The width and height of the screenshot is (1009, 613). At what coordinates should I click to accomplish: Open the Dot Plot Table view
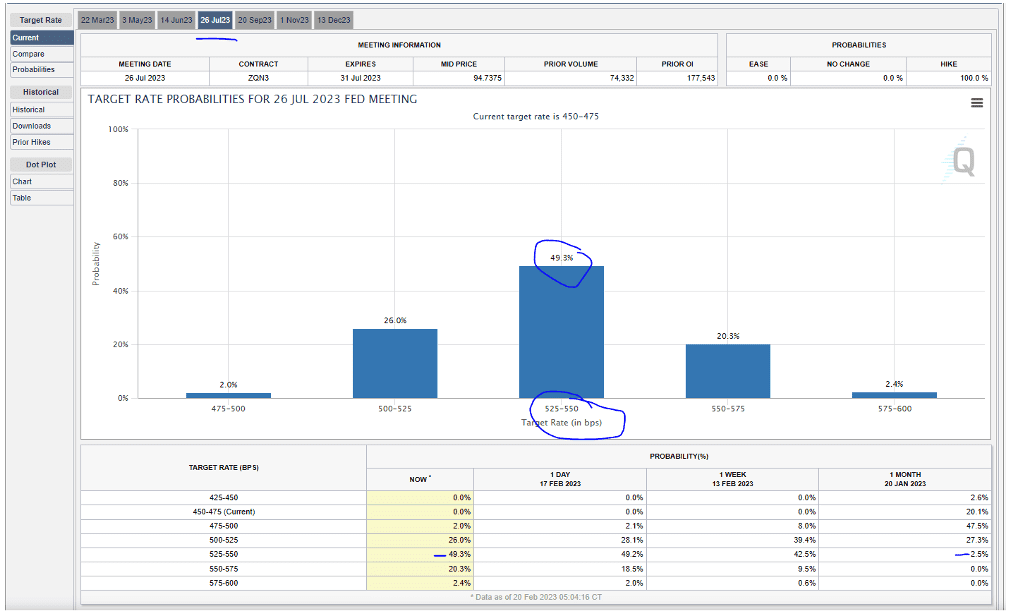[x=41, y=198]
